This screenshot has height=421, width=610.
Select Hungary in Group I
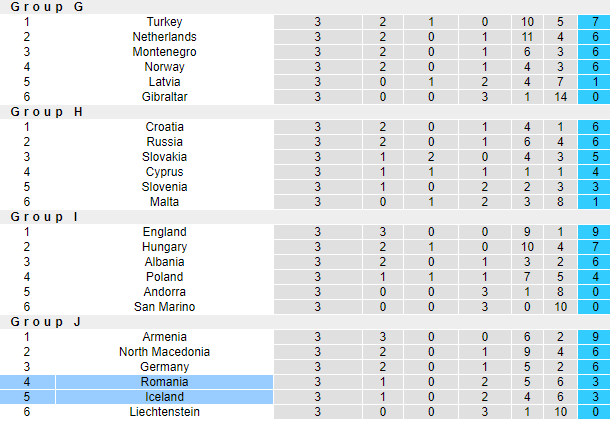tap(164, 247)
